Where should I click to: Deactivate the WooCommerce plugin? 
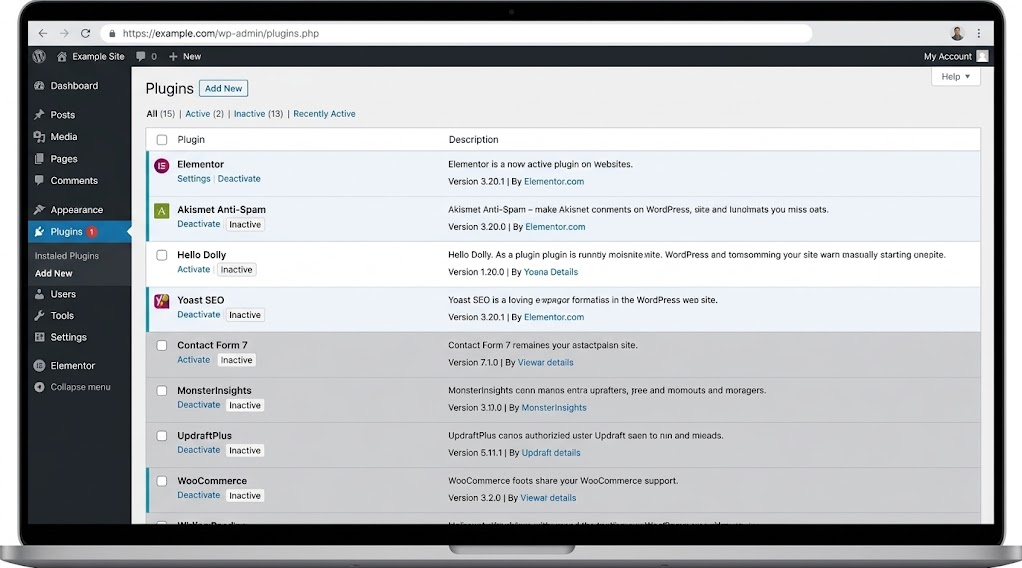(x=199, y=495)
